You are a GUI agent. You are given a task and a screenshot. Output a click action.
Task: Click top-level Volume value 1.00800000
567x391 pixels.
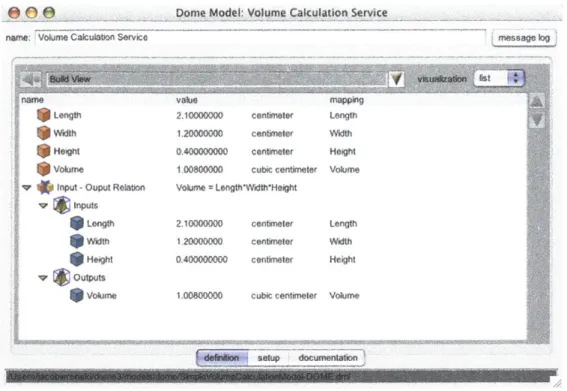coord(200,169)
